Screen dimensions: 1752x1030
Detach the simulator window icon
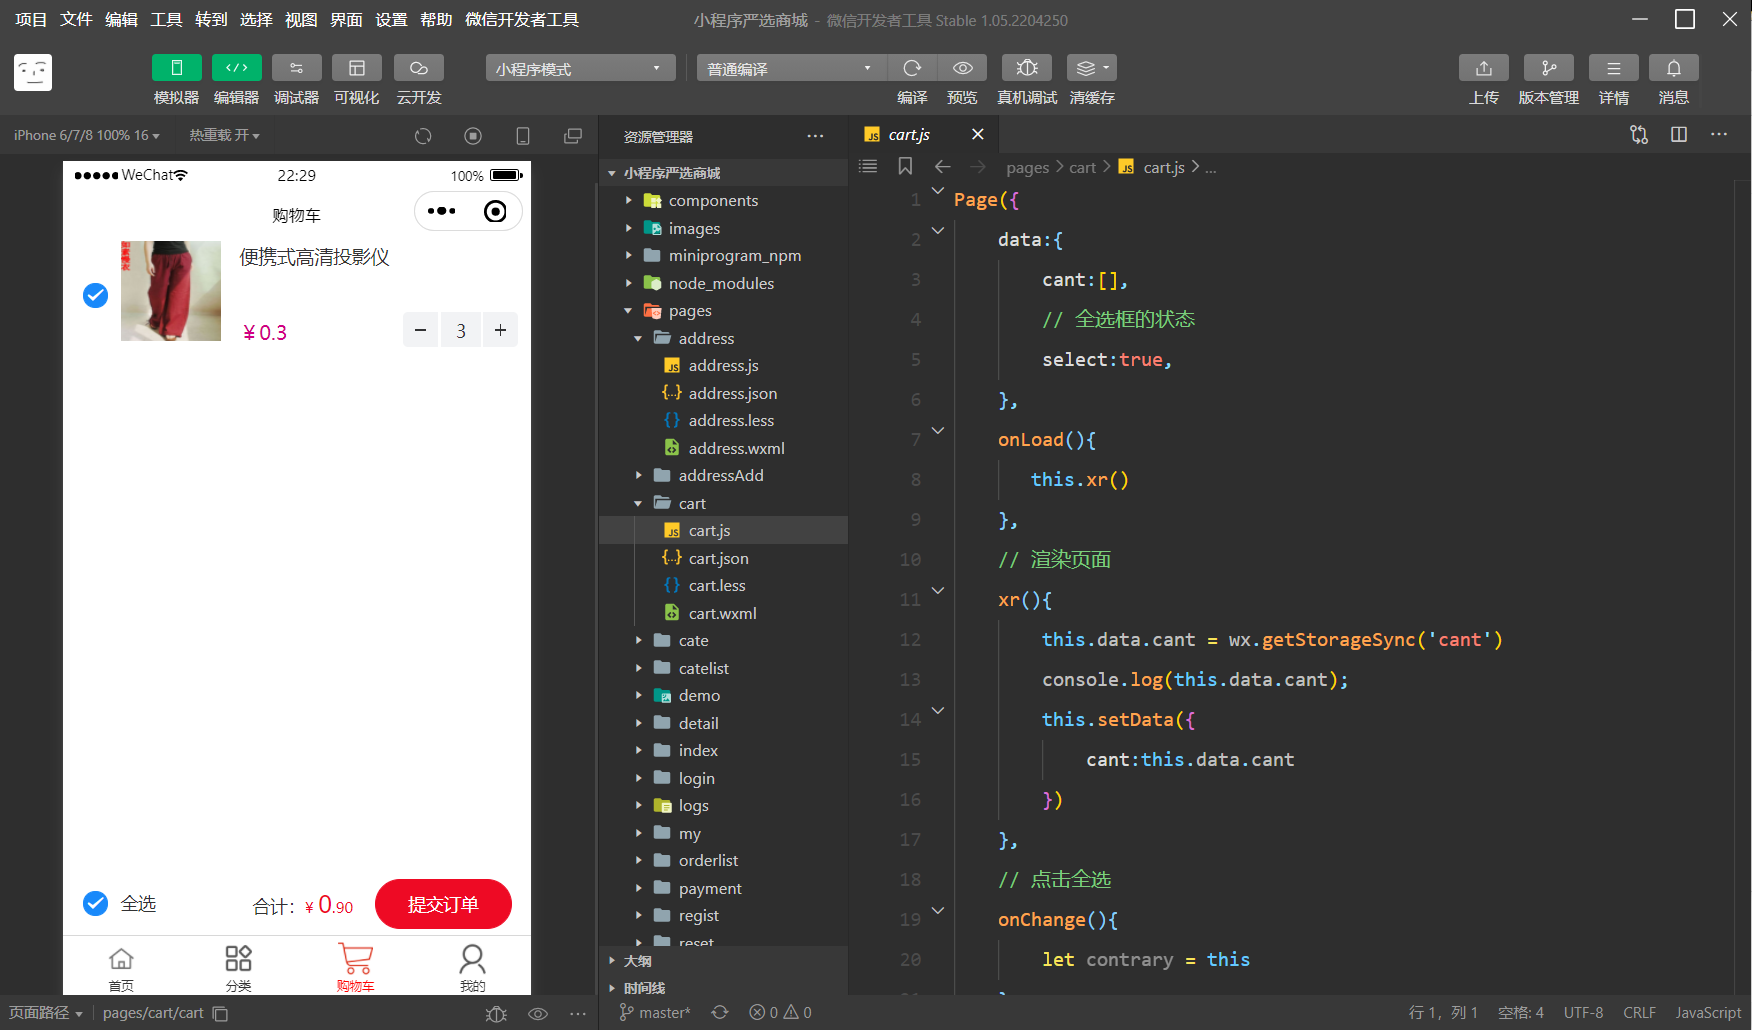tap(573, 136)
